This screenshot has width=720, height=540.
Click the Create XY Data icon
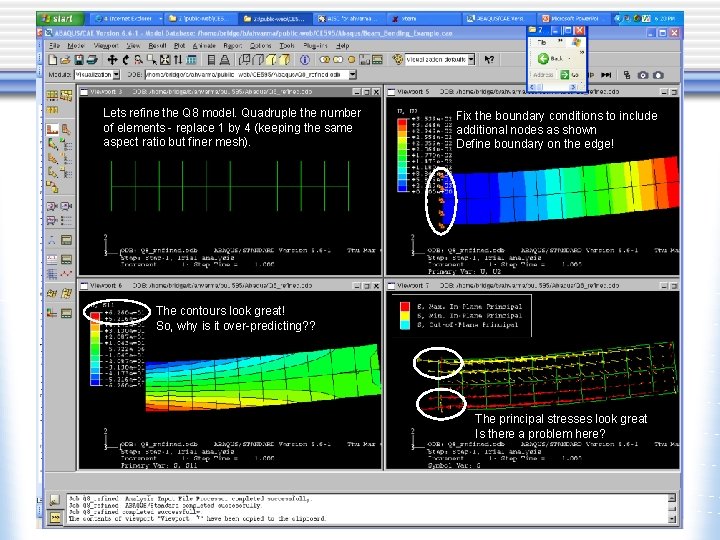click(x=52, y=259)
